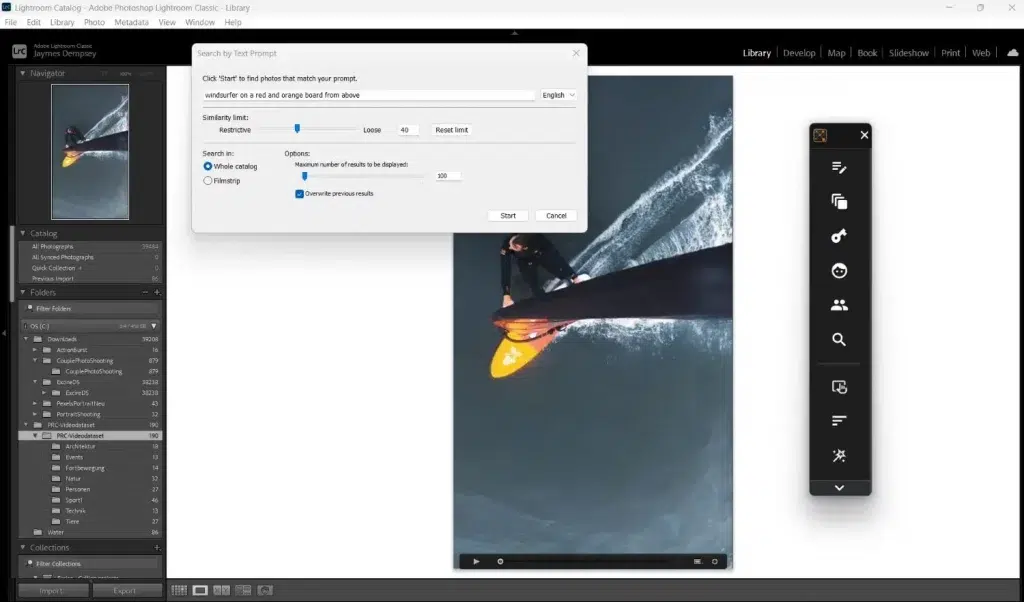Screen dimensions: 1024x602
Task: Open the Metadata menu
Action: pos(133,21)
